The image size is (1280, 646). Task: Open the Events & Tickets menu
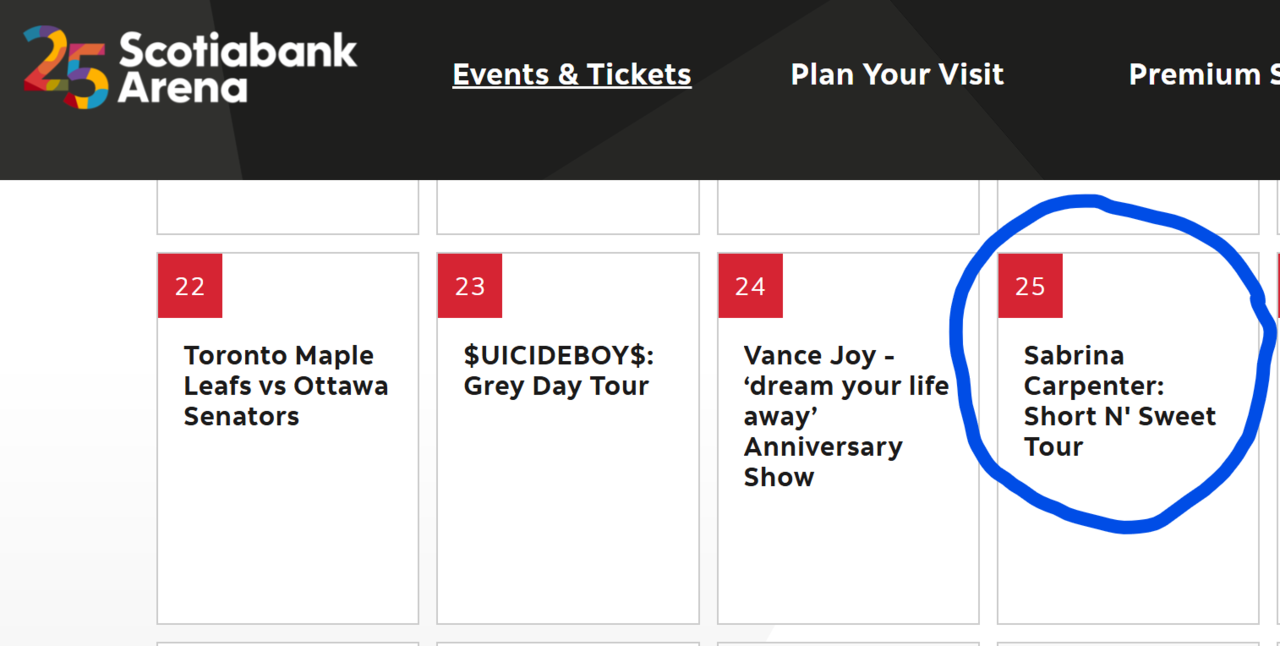tap(571, 75)
